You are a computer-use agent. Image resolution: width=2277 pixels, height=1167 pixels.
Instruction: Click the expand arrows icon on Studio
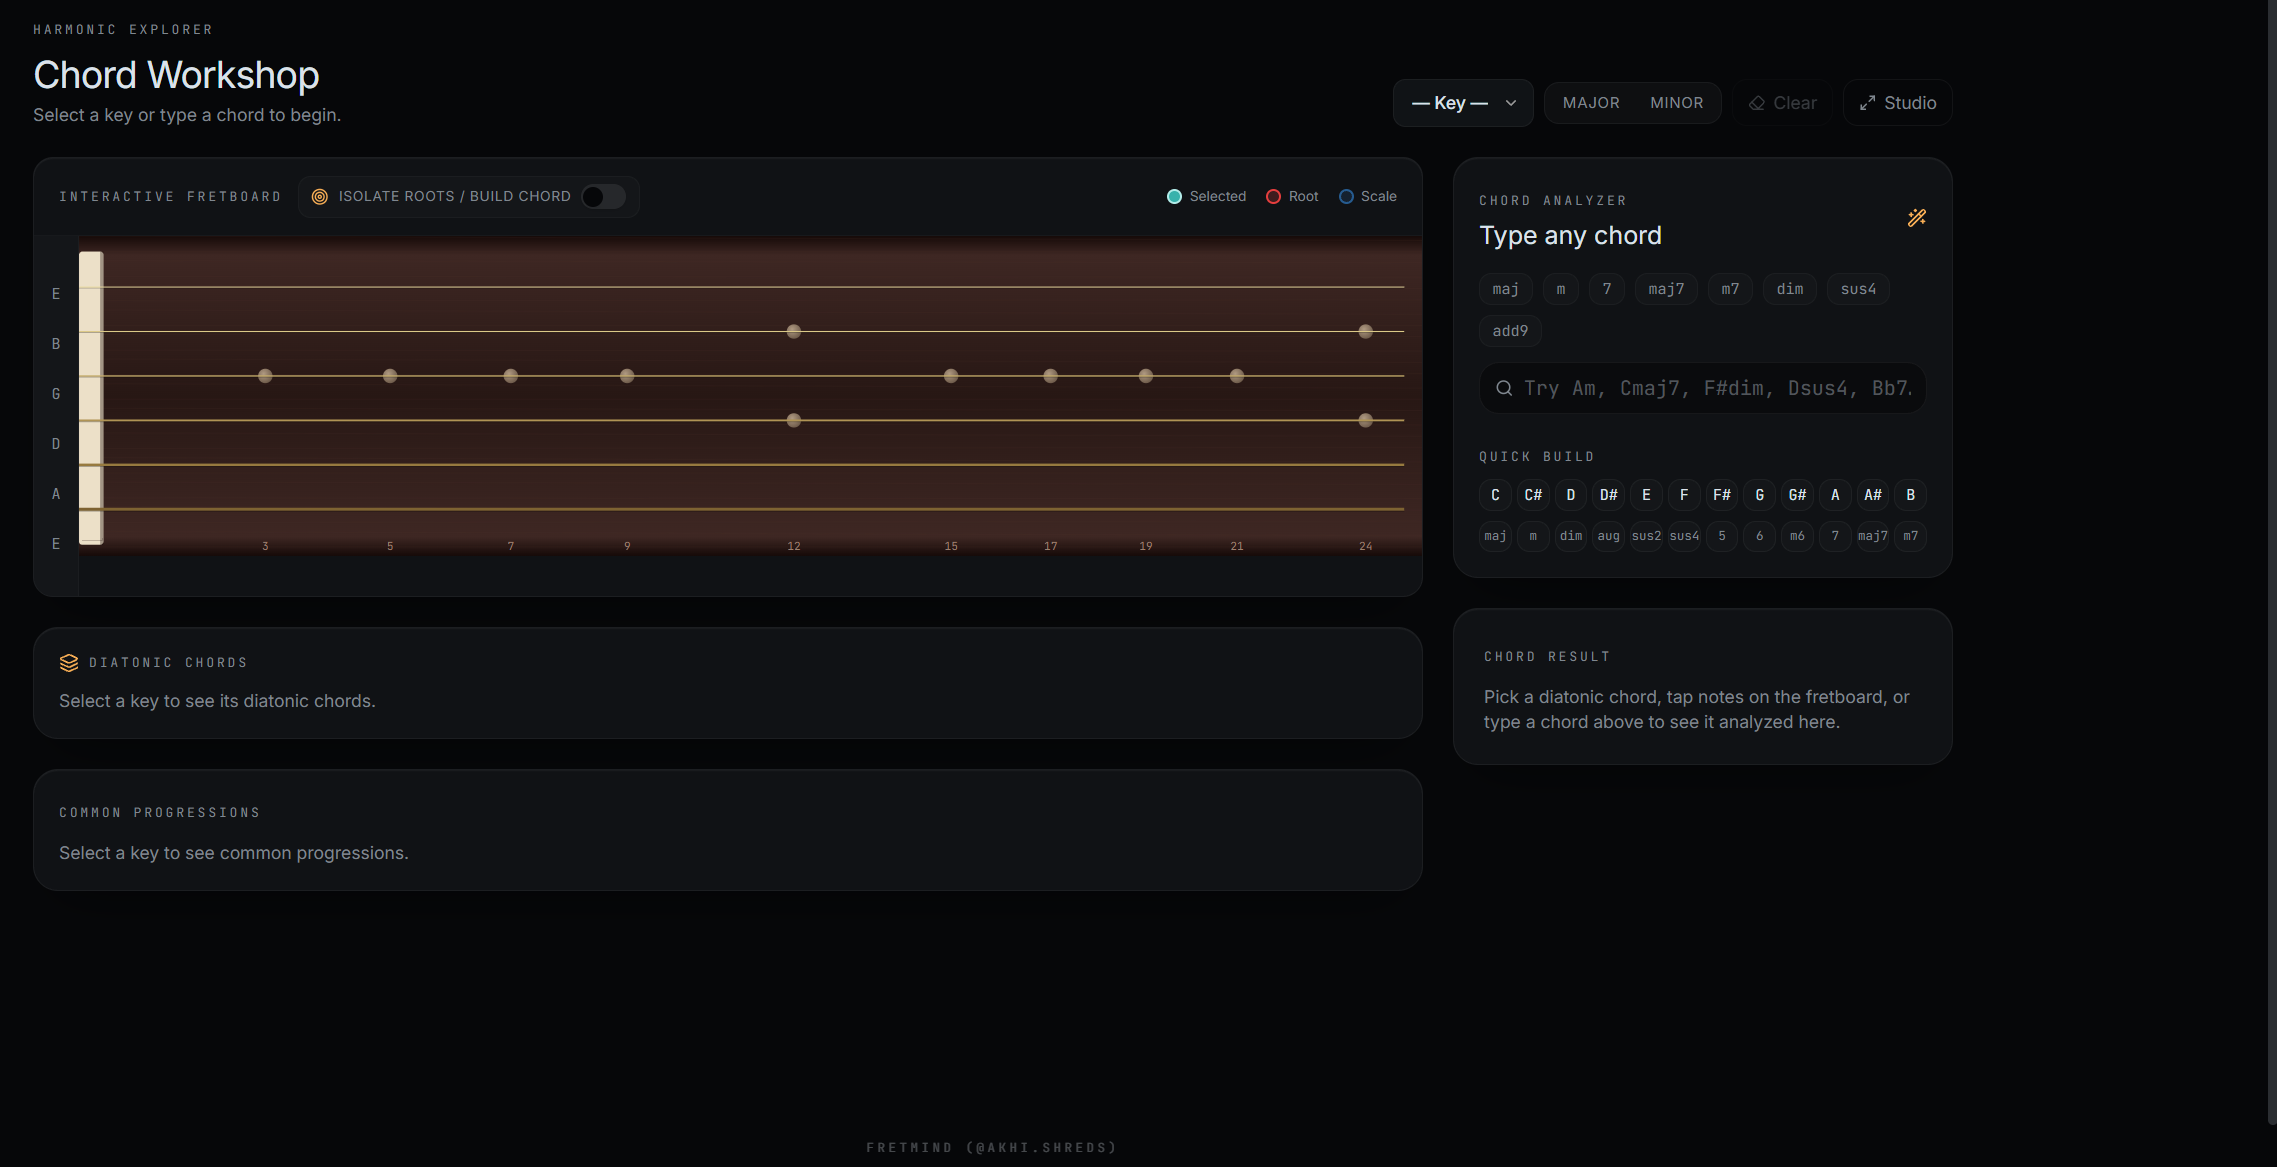tap(1867, 103)
